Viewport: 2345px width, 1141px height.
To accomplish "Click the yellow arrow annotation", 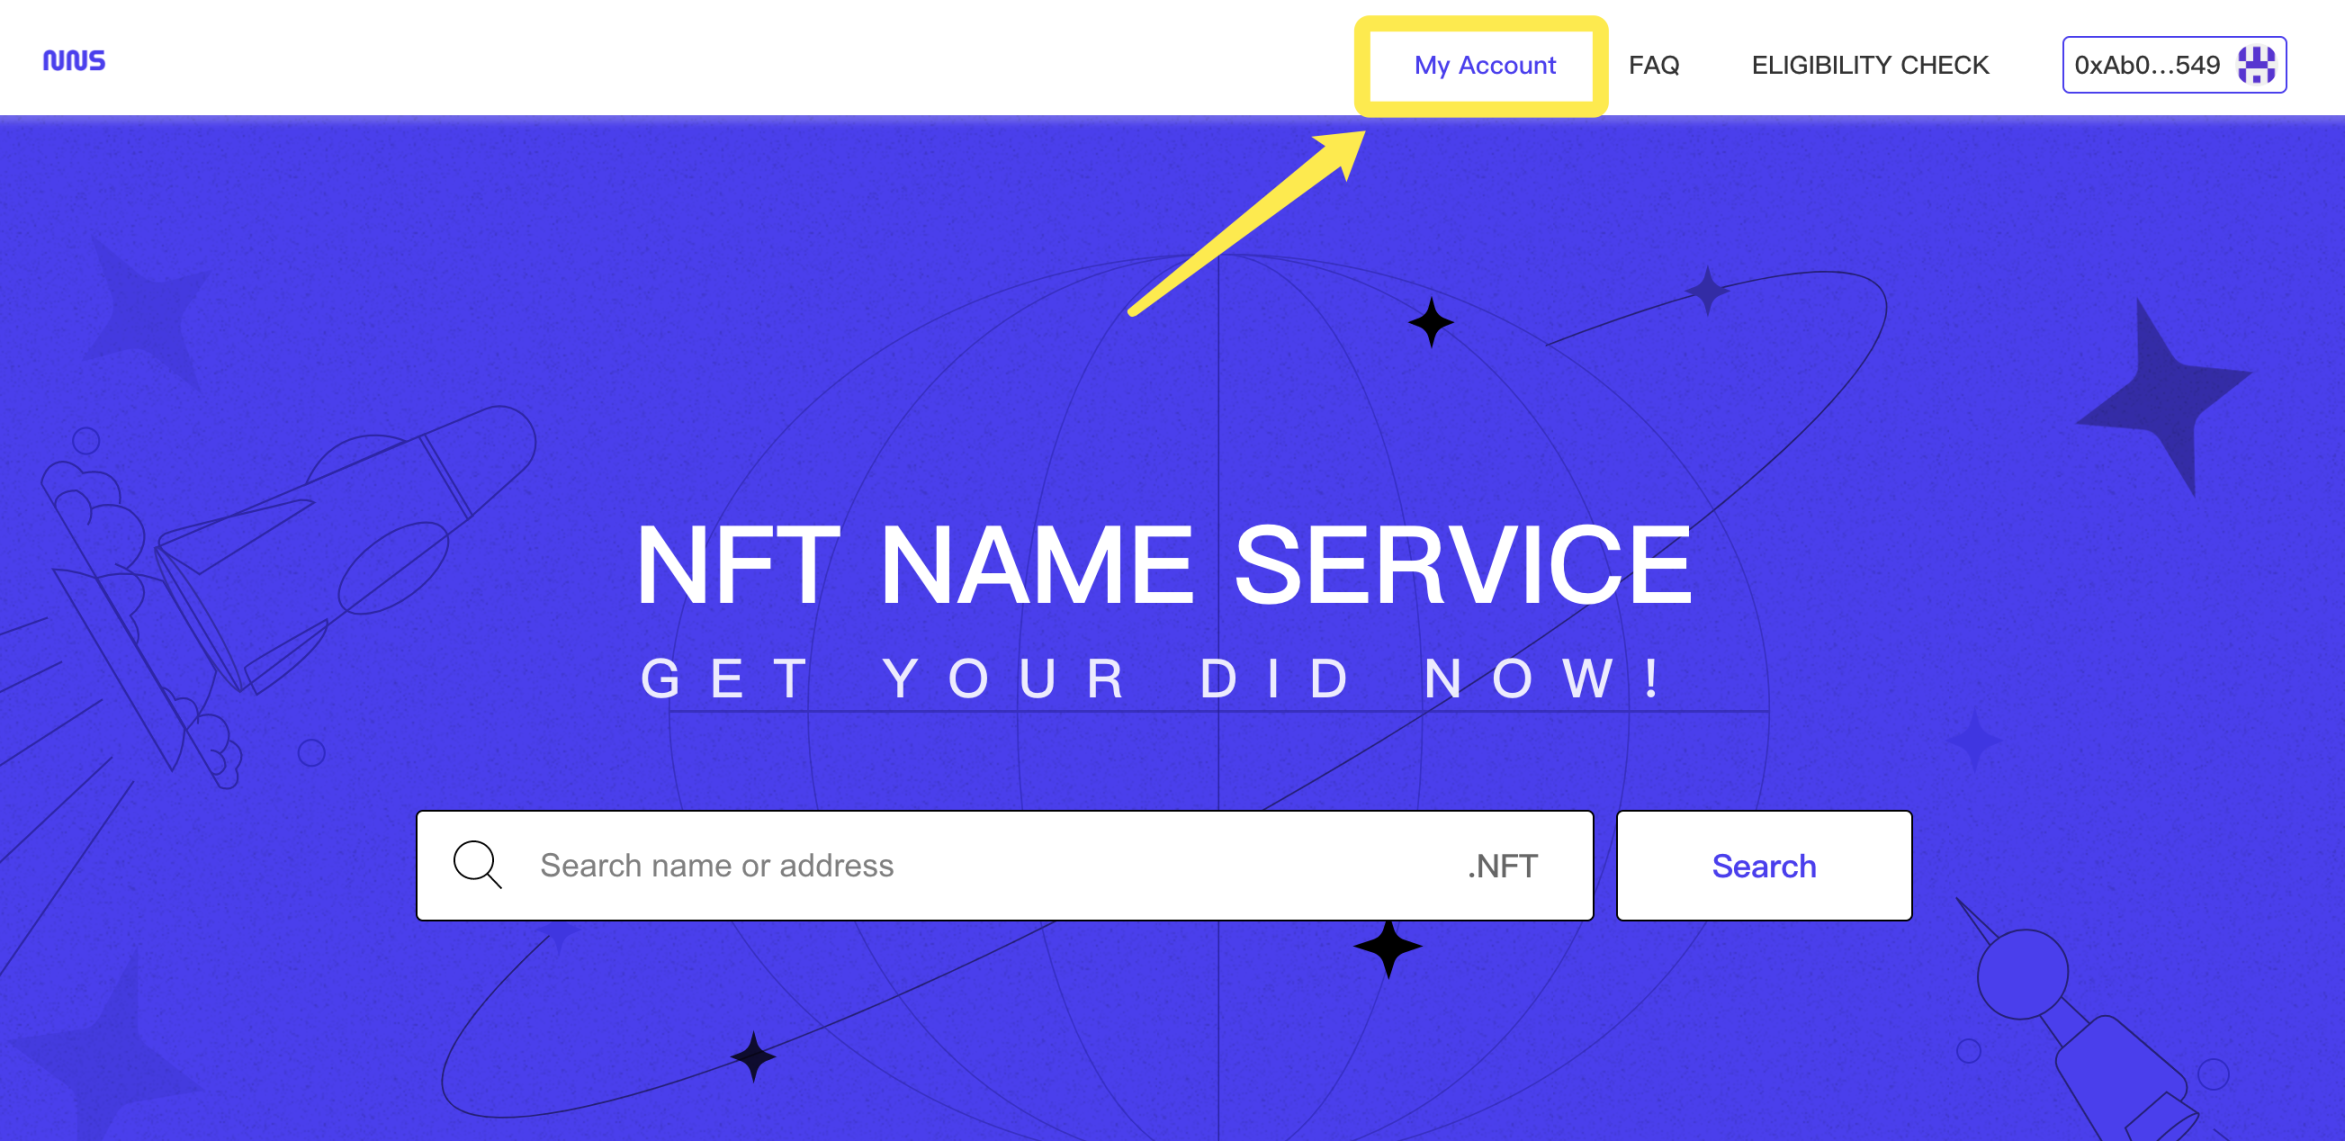I will pyautogui.click(x=1250, y=225).
